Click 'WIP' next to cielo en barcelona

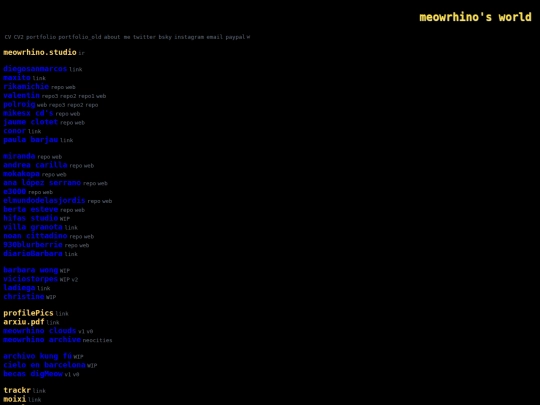click(92, 365)
